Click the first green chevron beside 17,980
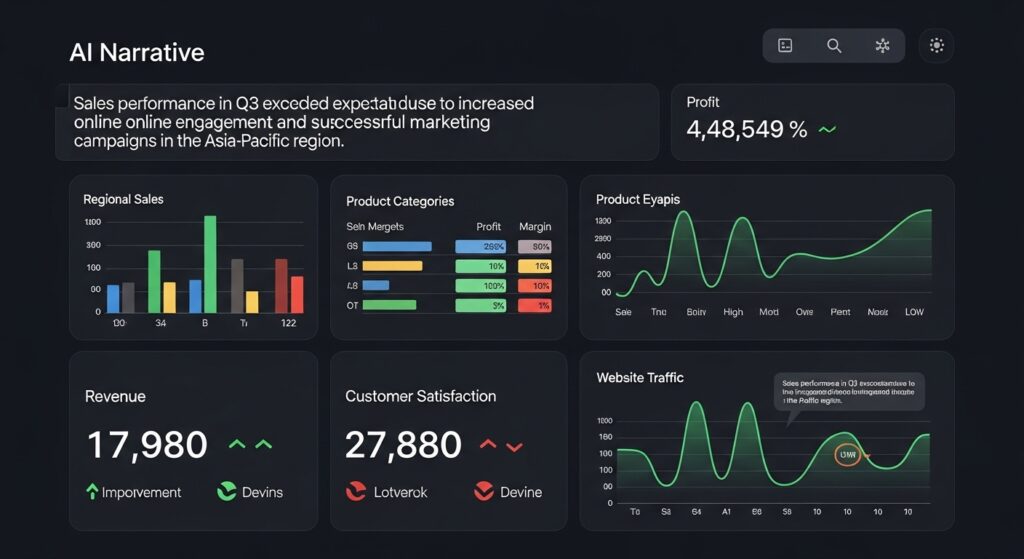 pyautogui.click(x=237, y=444)
